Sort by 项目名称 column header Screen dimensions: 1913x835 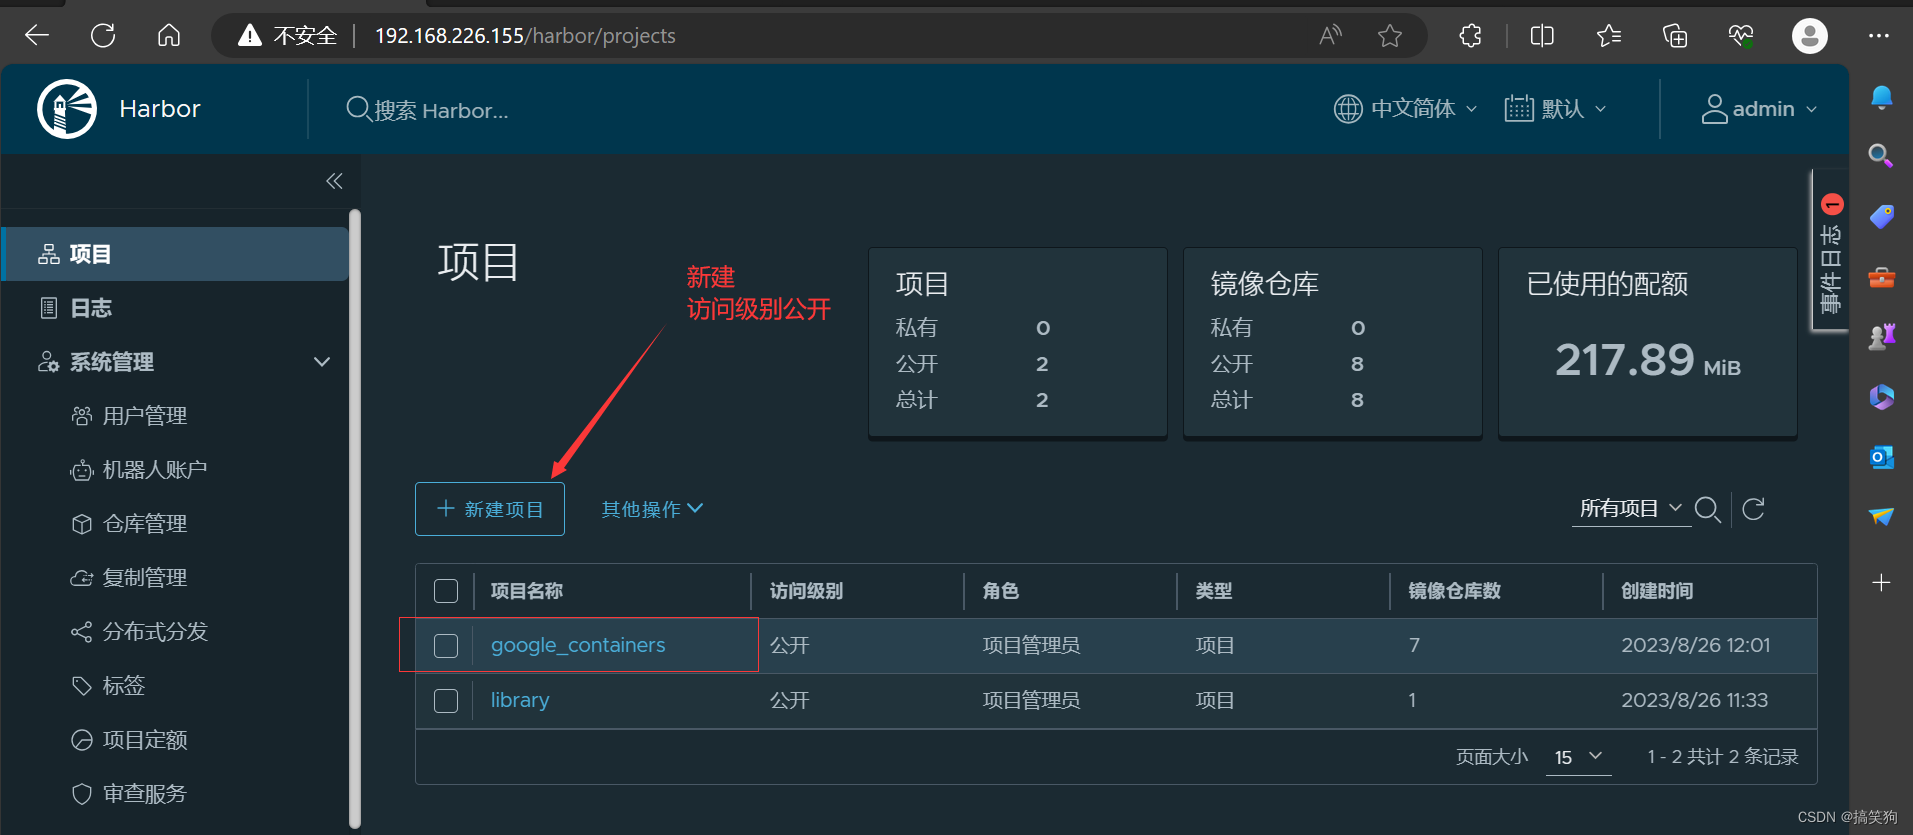pyautogui.click(x=527, y=591)
